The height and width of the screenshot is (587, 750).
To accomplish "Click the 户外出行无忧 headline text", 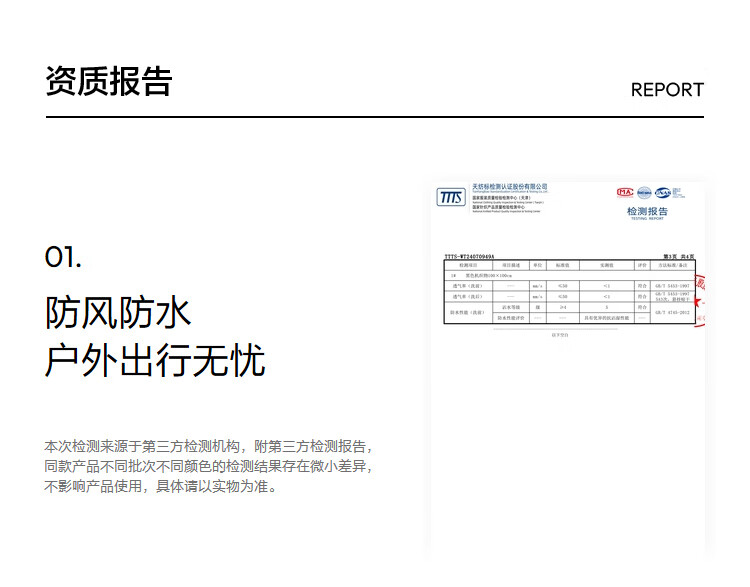I will [x=155, y=360].
